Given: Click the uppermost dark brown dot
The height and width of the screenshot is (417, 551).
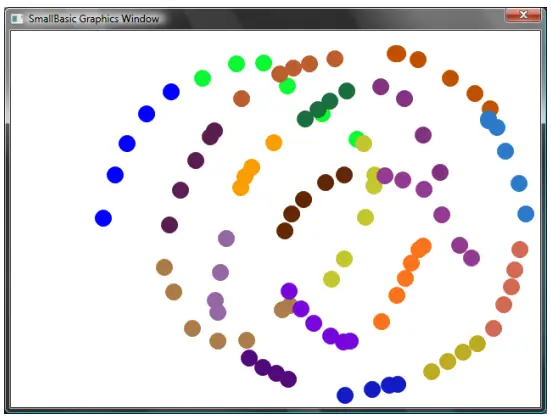Looking at the screenshot, I should tap(344, 175).
